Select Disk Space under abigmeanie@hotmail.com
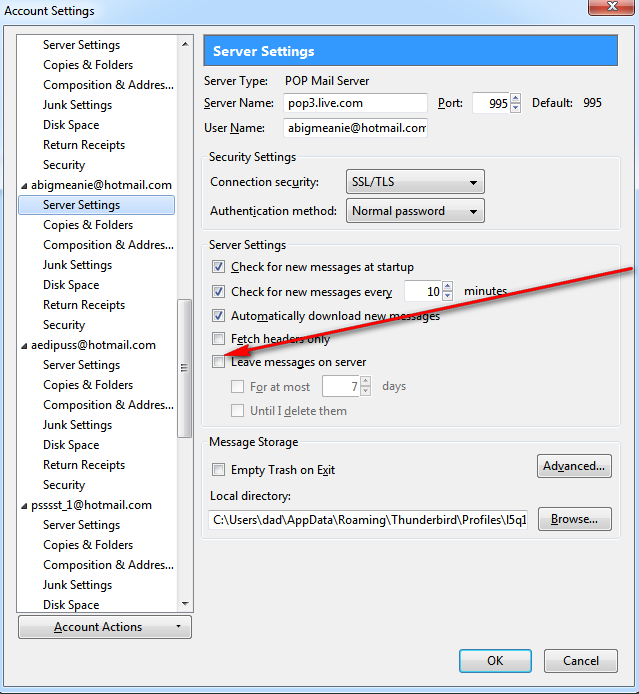639x694 pixels. point(71,285)
